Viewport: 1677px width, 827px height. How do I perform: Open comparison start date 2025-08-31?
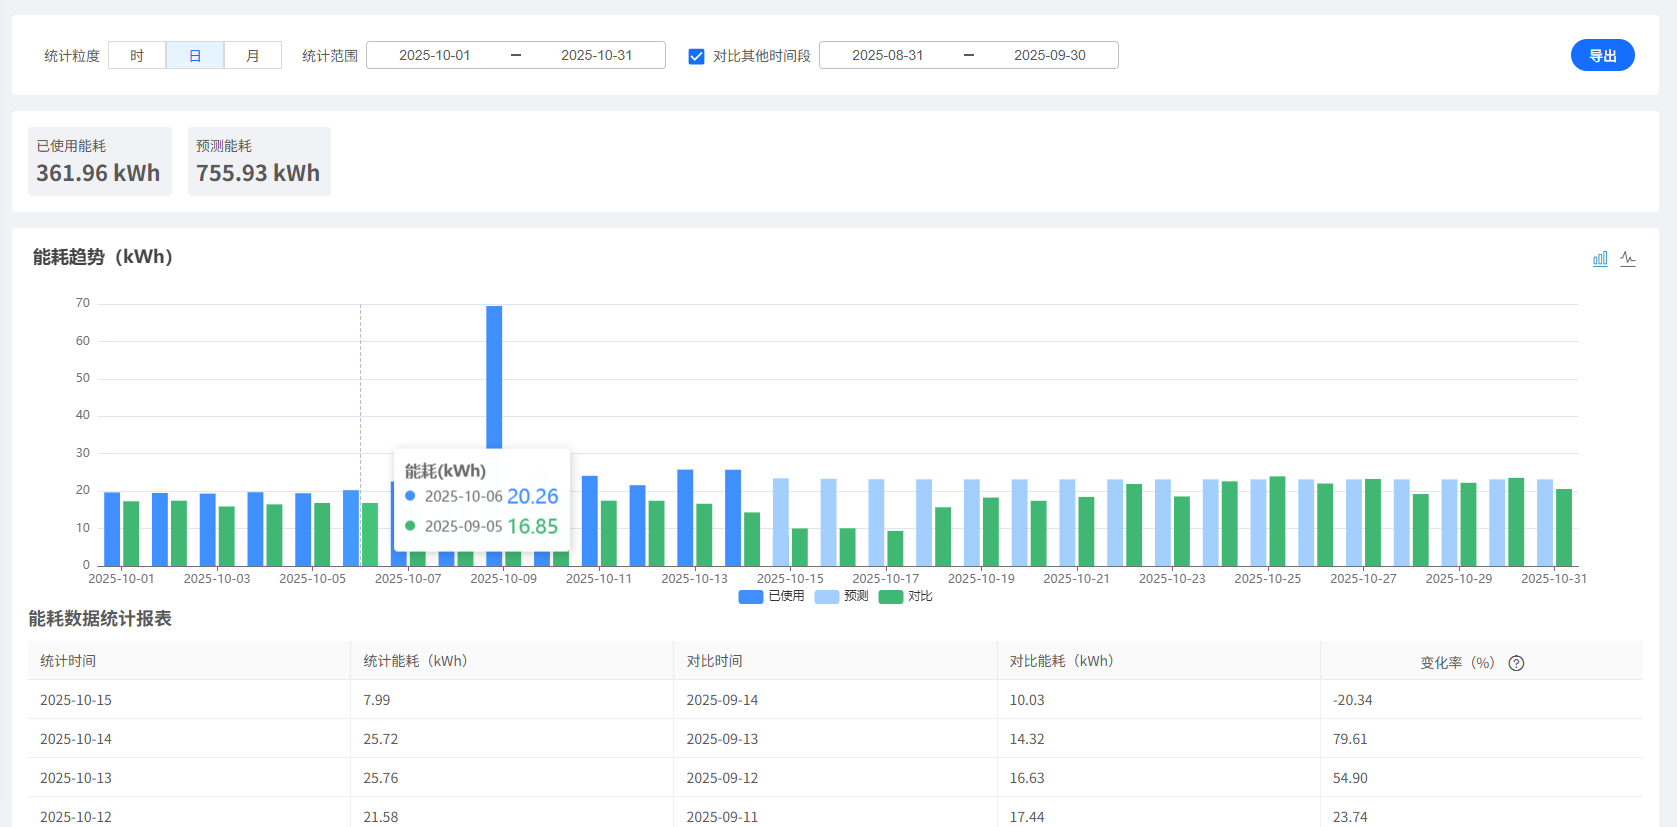[x=888, y=55]
